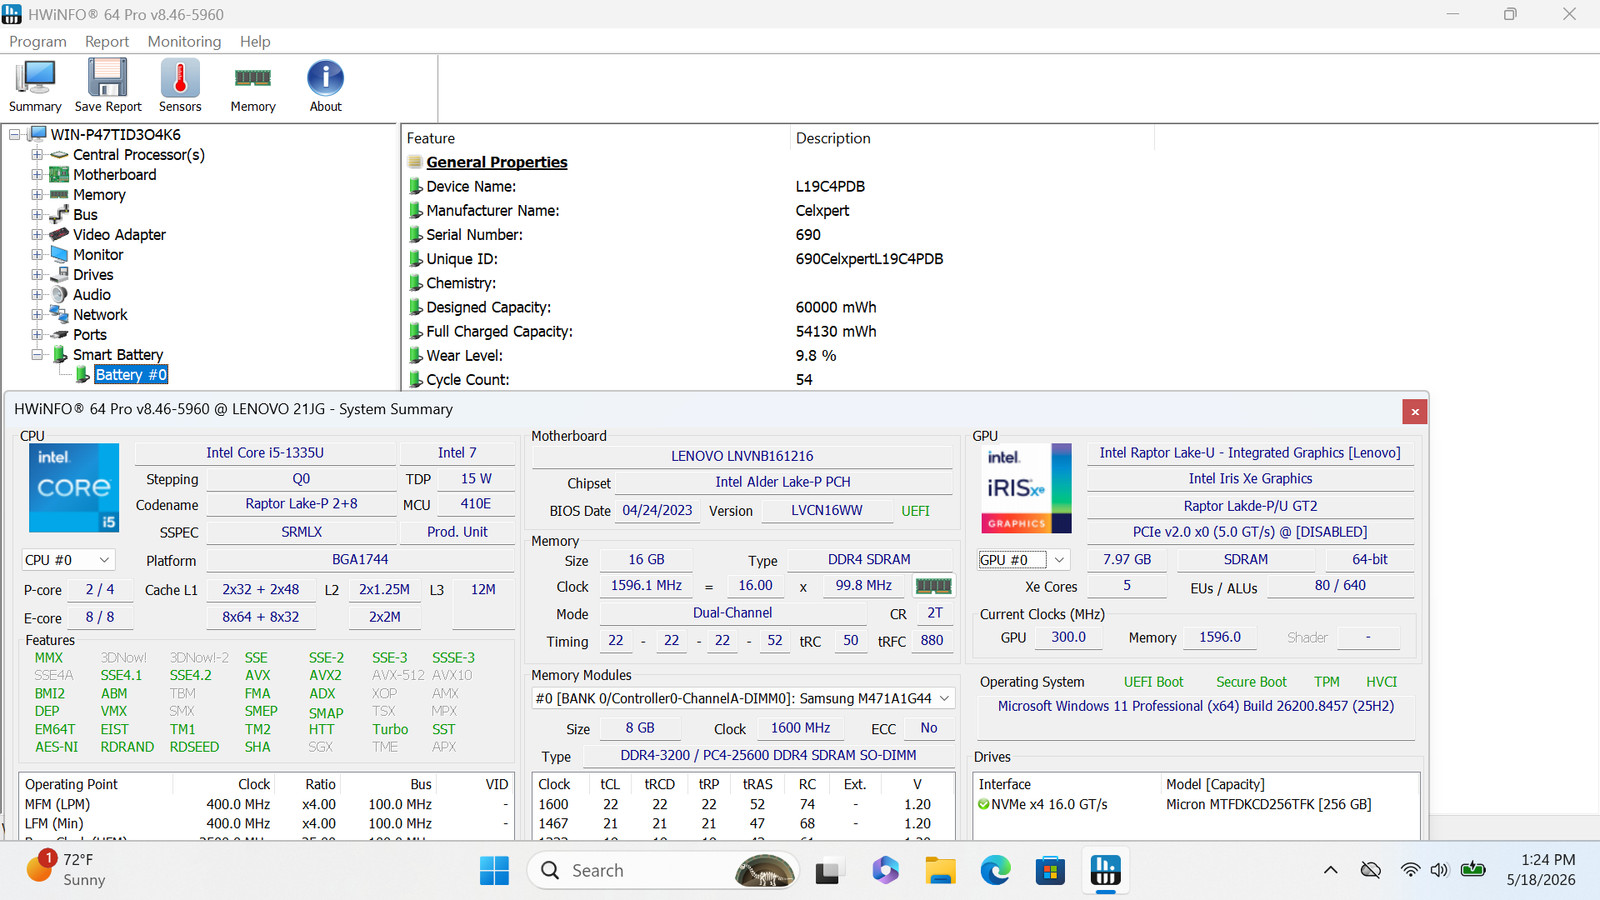Select the Central Processor(s) chip icon in tree
1600x900 pixels.
(x=59, y=155)
